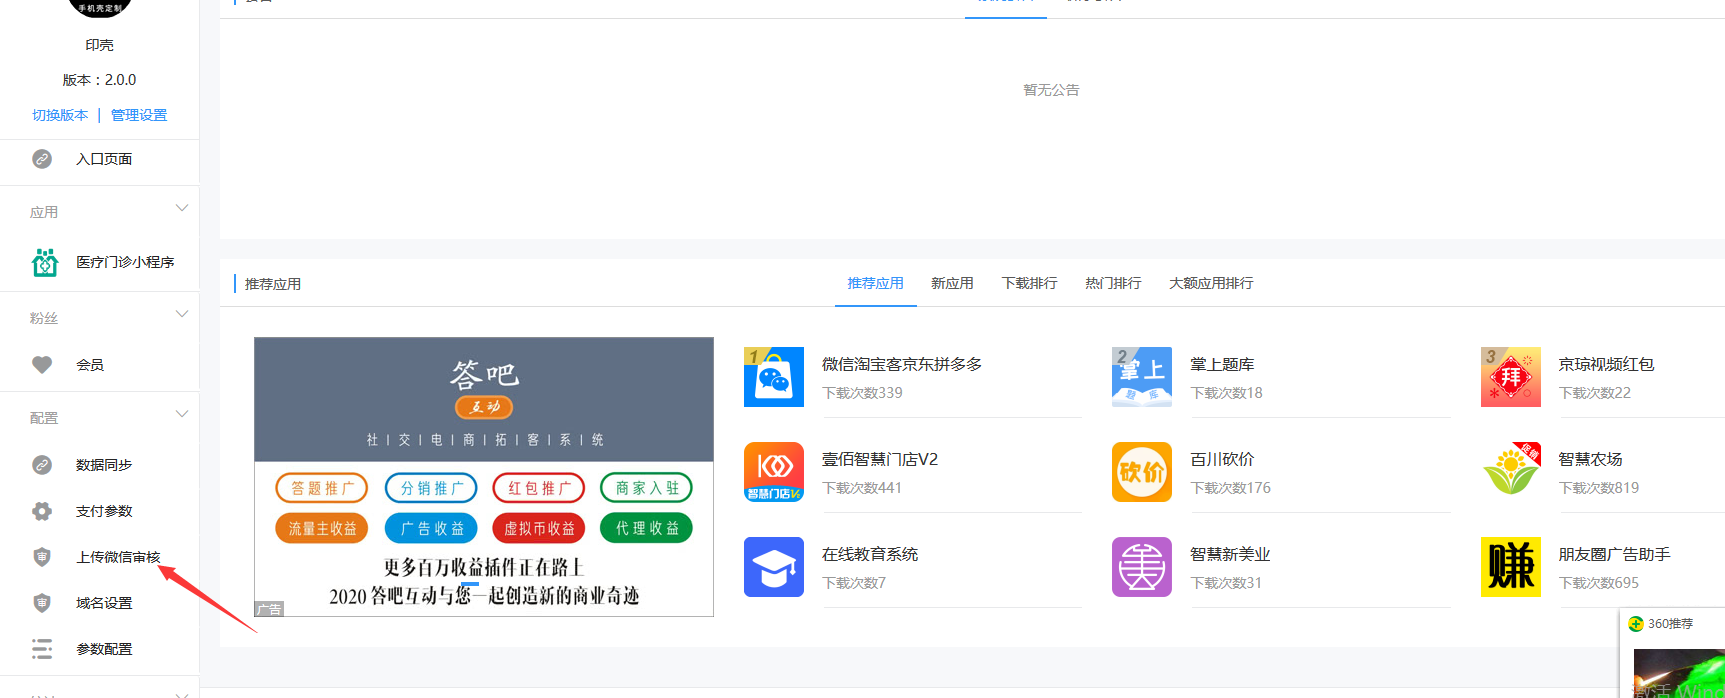Click the 入口页面 link icon

click(42, 159)
